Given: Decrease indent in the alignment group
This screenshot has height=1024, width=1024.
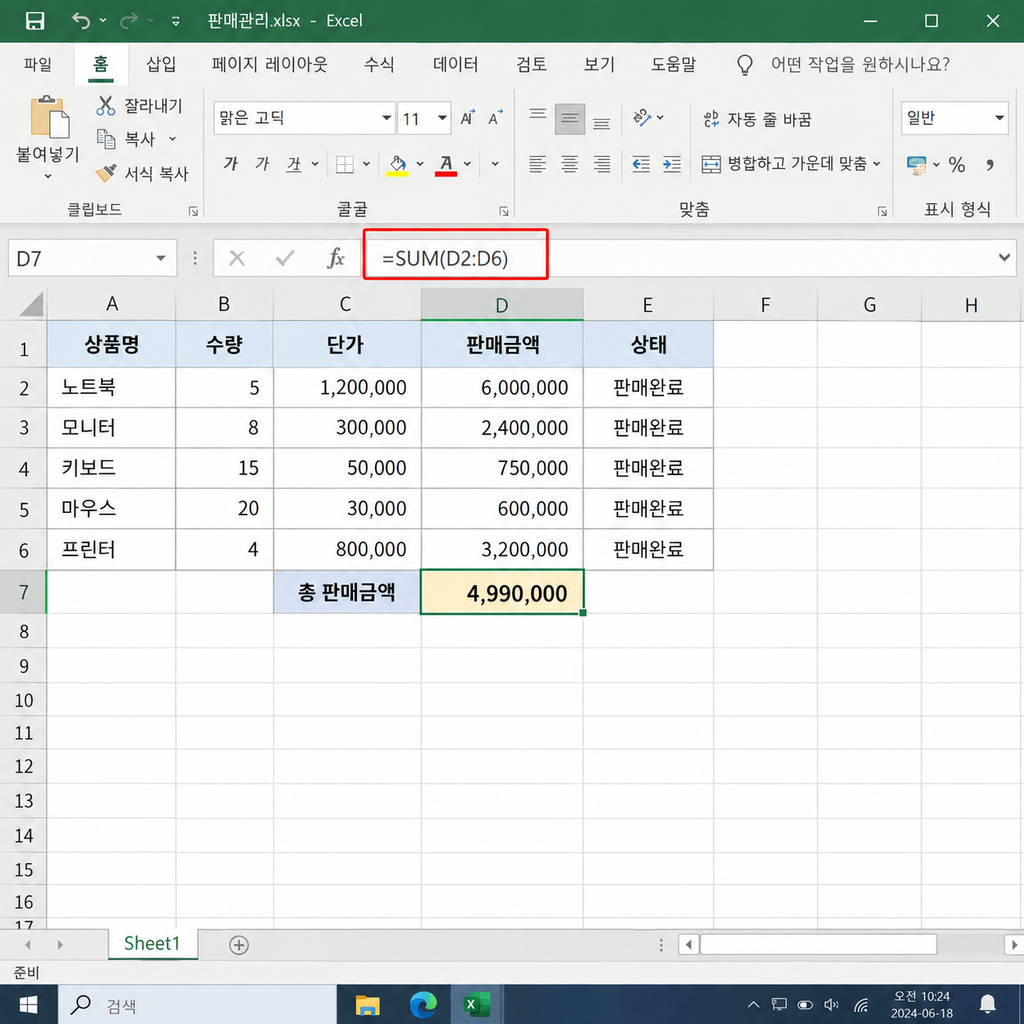Looking at the screenshot, I should click(x=641, y=164).
